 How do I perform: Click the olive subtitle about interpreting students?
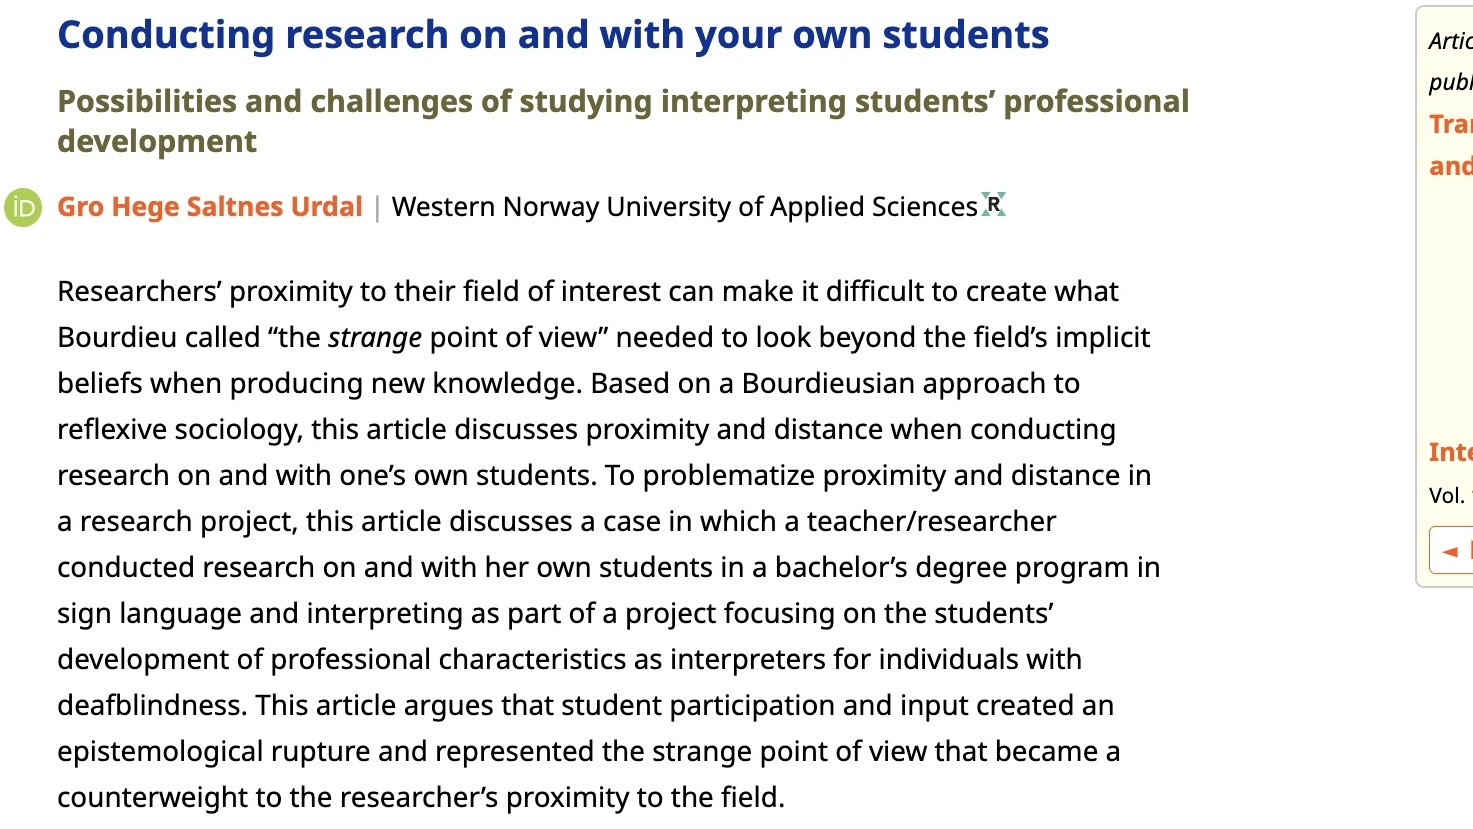coord(623,121)
